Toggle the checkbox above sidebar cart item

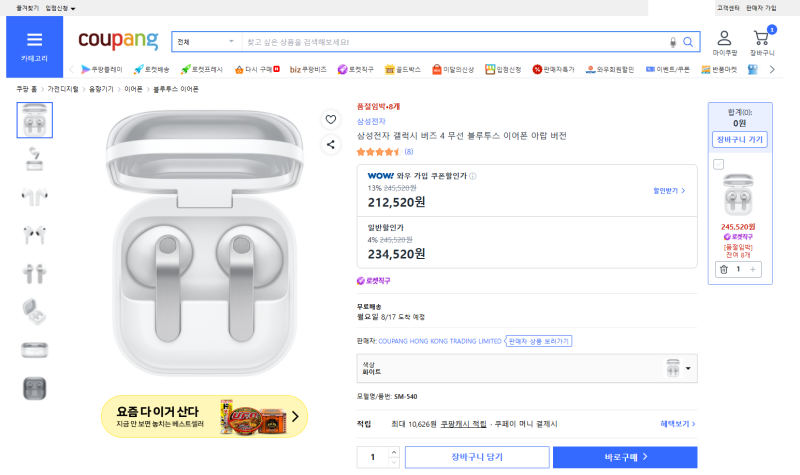pyautogui.click(x=718, y=164)
